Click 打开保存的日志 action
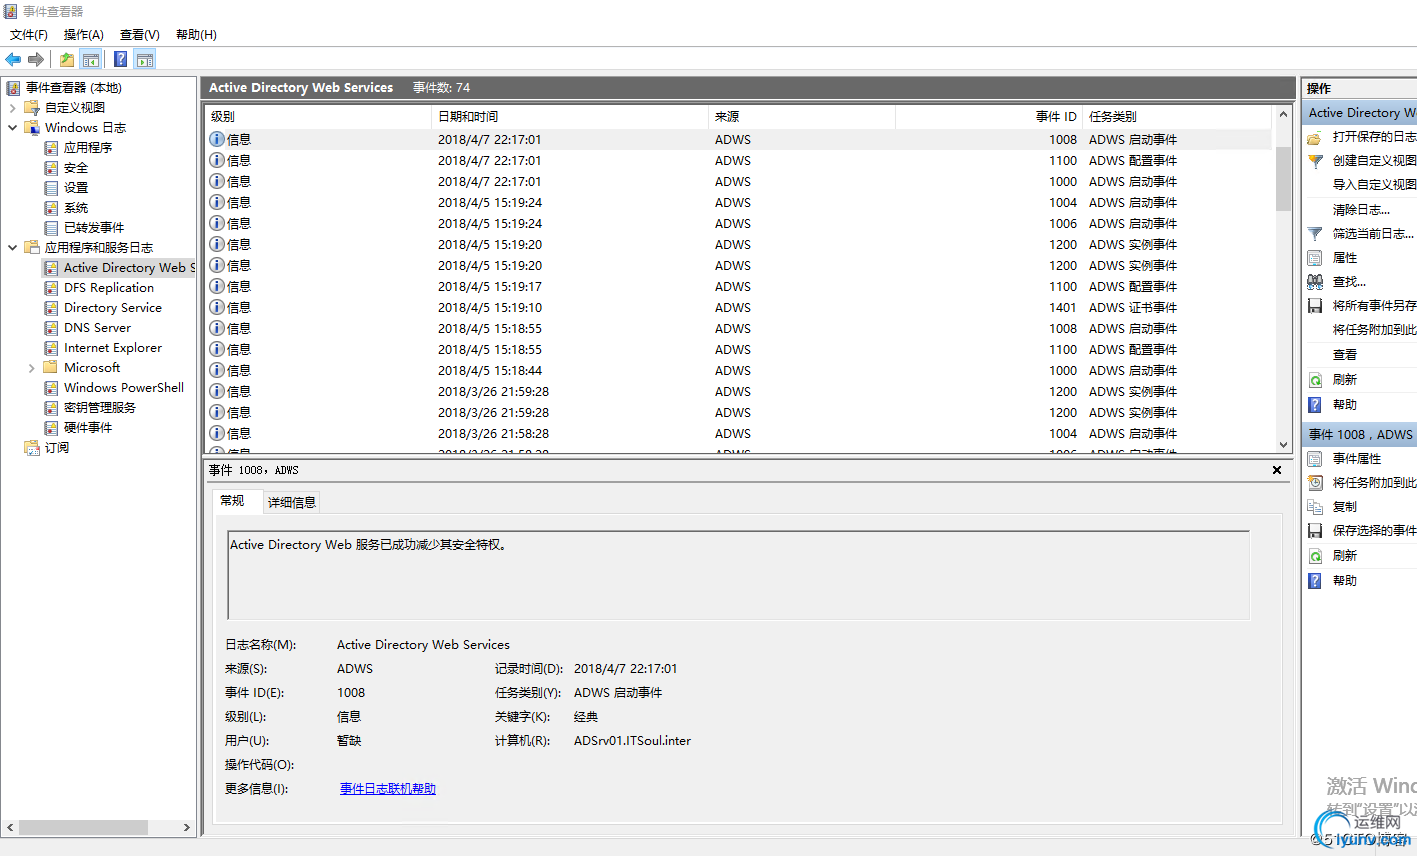1417x856 pixels. 1373,136
